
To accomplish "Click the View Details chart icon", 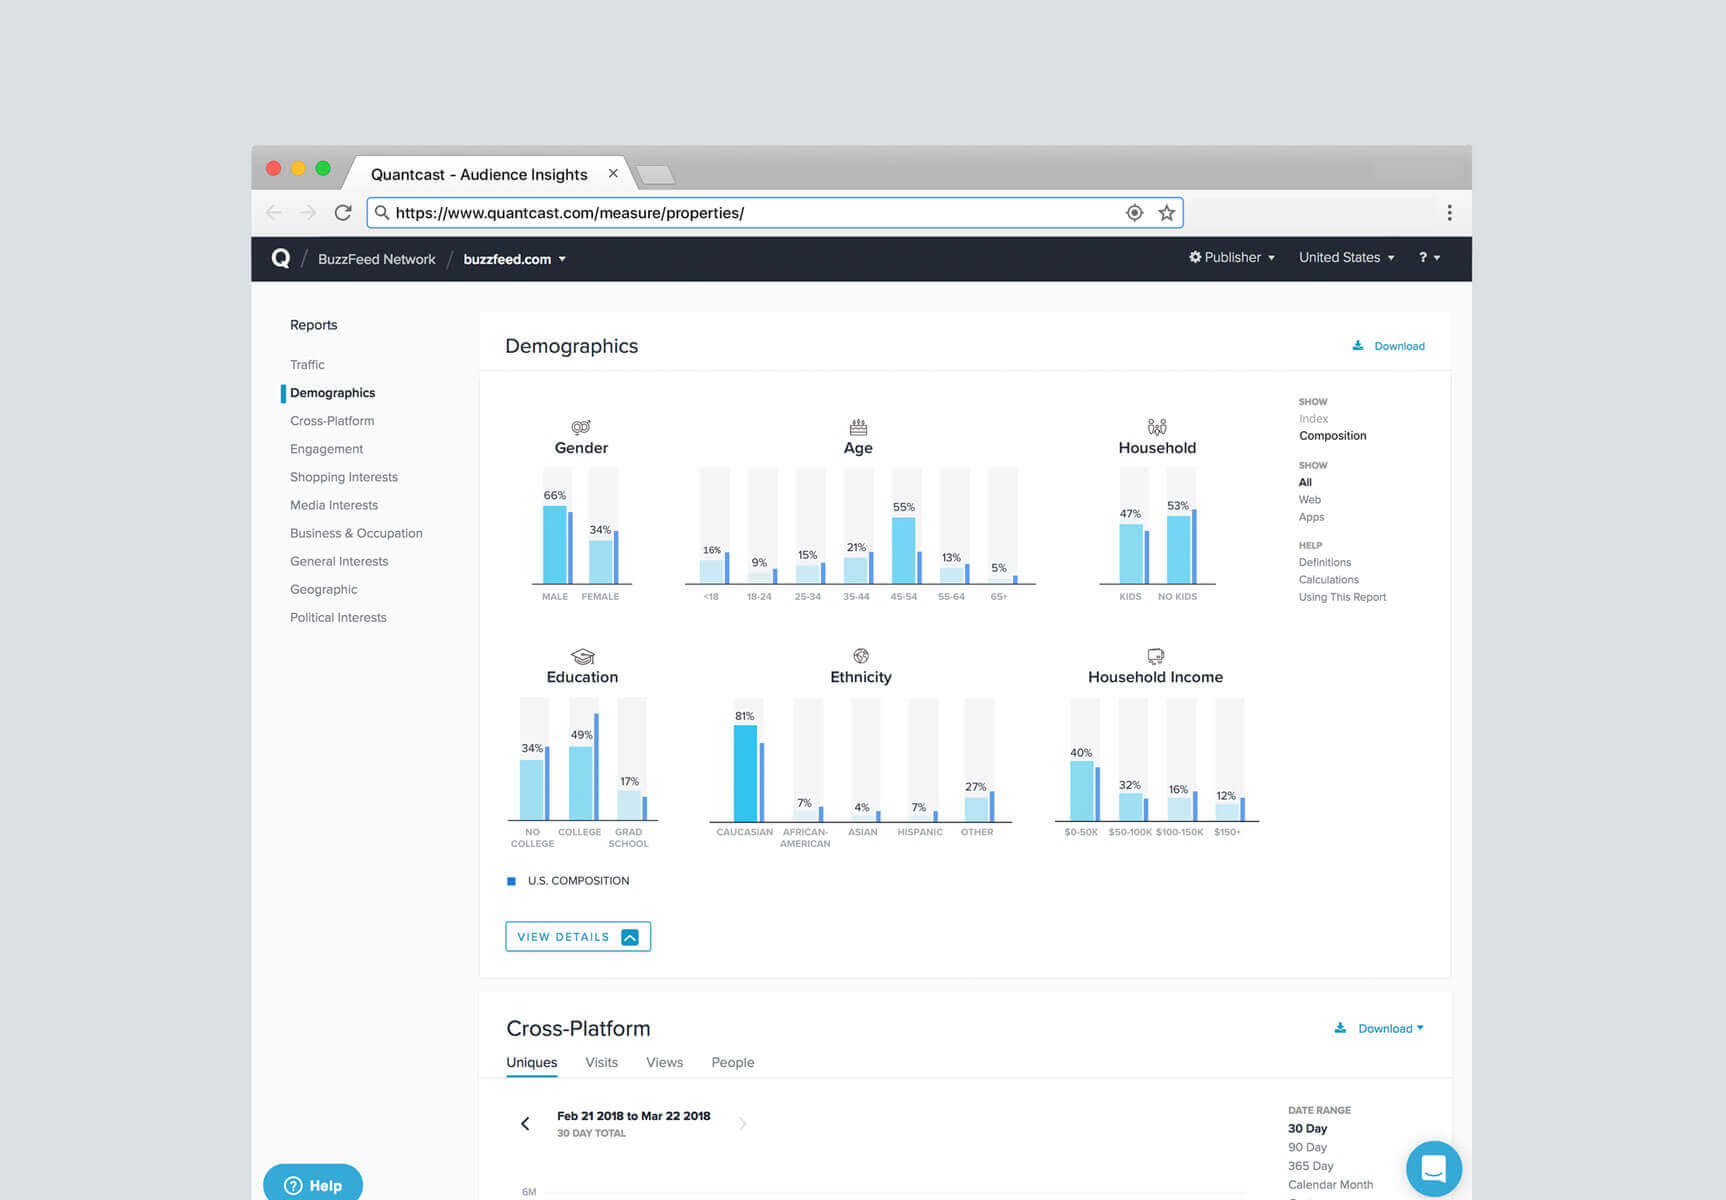I will pyautogui.click(x=630, y=937).
